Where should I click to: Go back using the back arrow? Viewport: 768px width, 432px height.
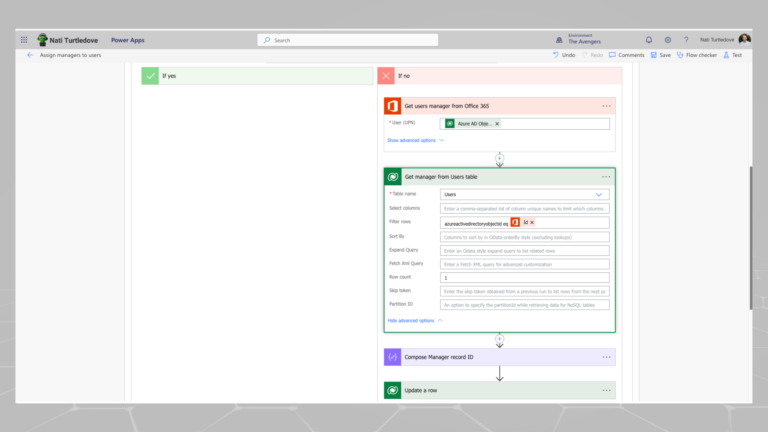[x=30, y=55]
